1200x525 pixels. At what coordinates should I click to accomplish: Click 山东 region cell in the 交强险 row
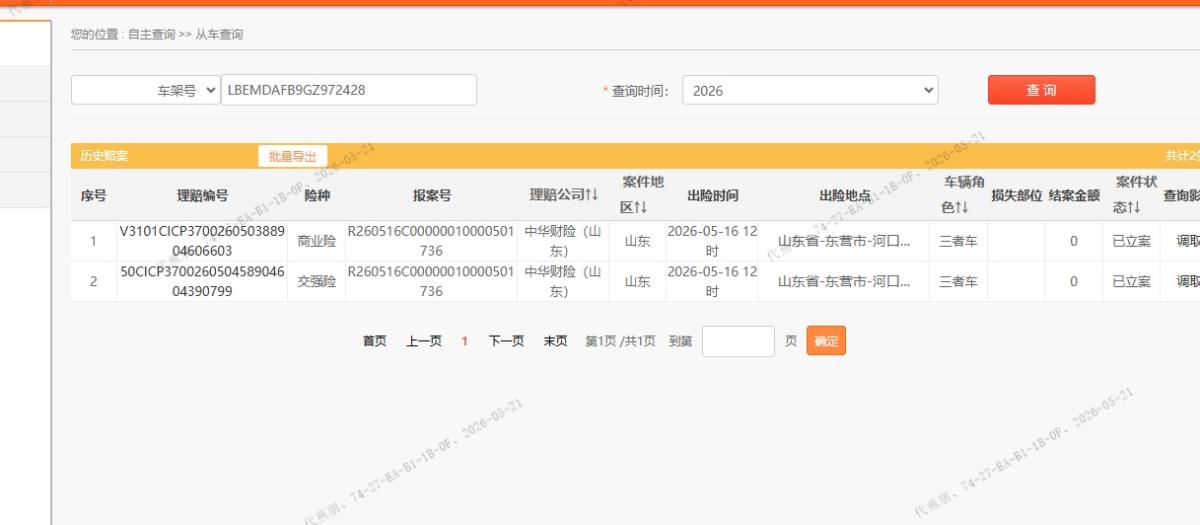pos(638,282)
